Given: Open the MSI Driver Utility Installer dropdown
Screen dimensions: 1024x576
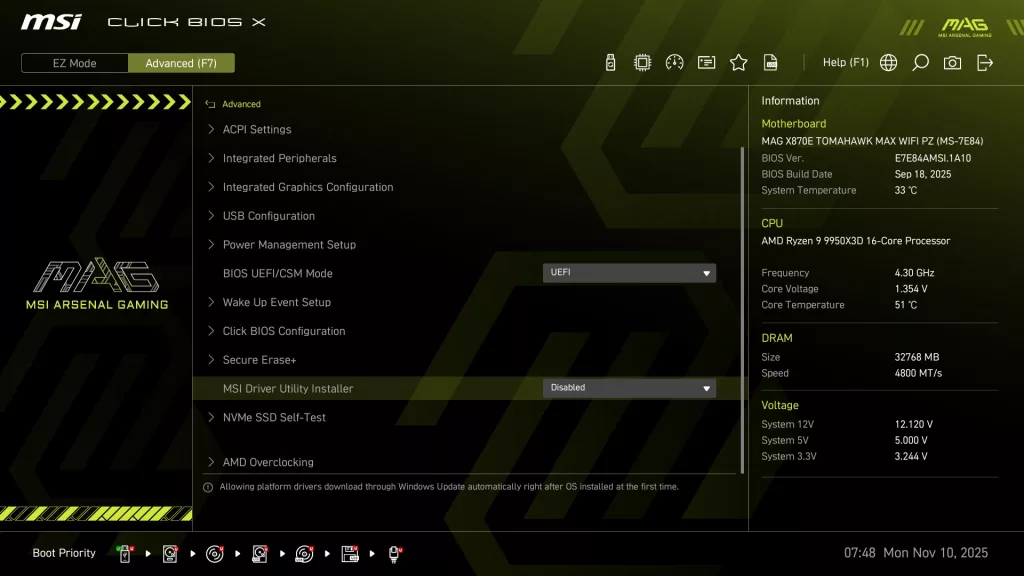Looking at the screenshot, I should [629, 388].
